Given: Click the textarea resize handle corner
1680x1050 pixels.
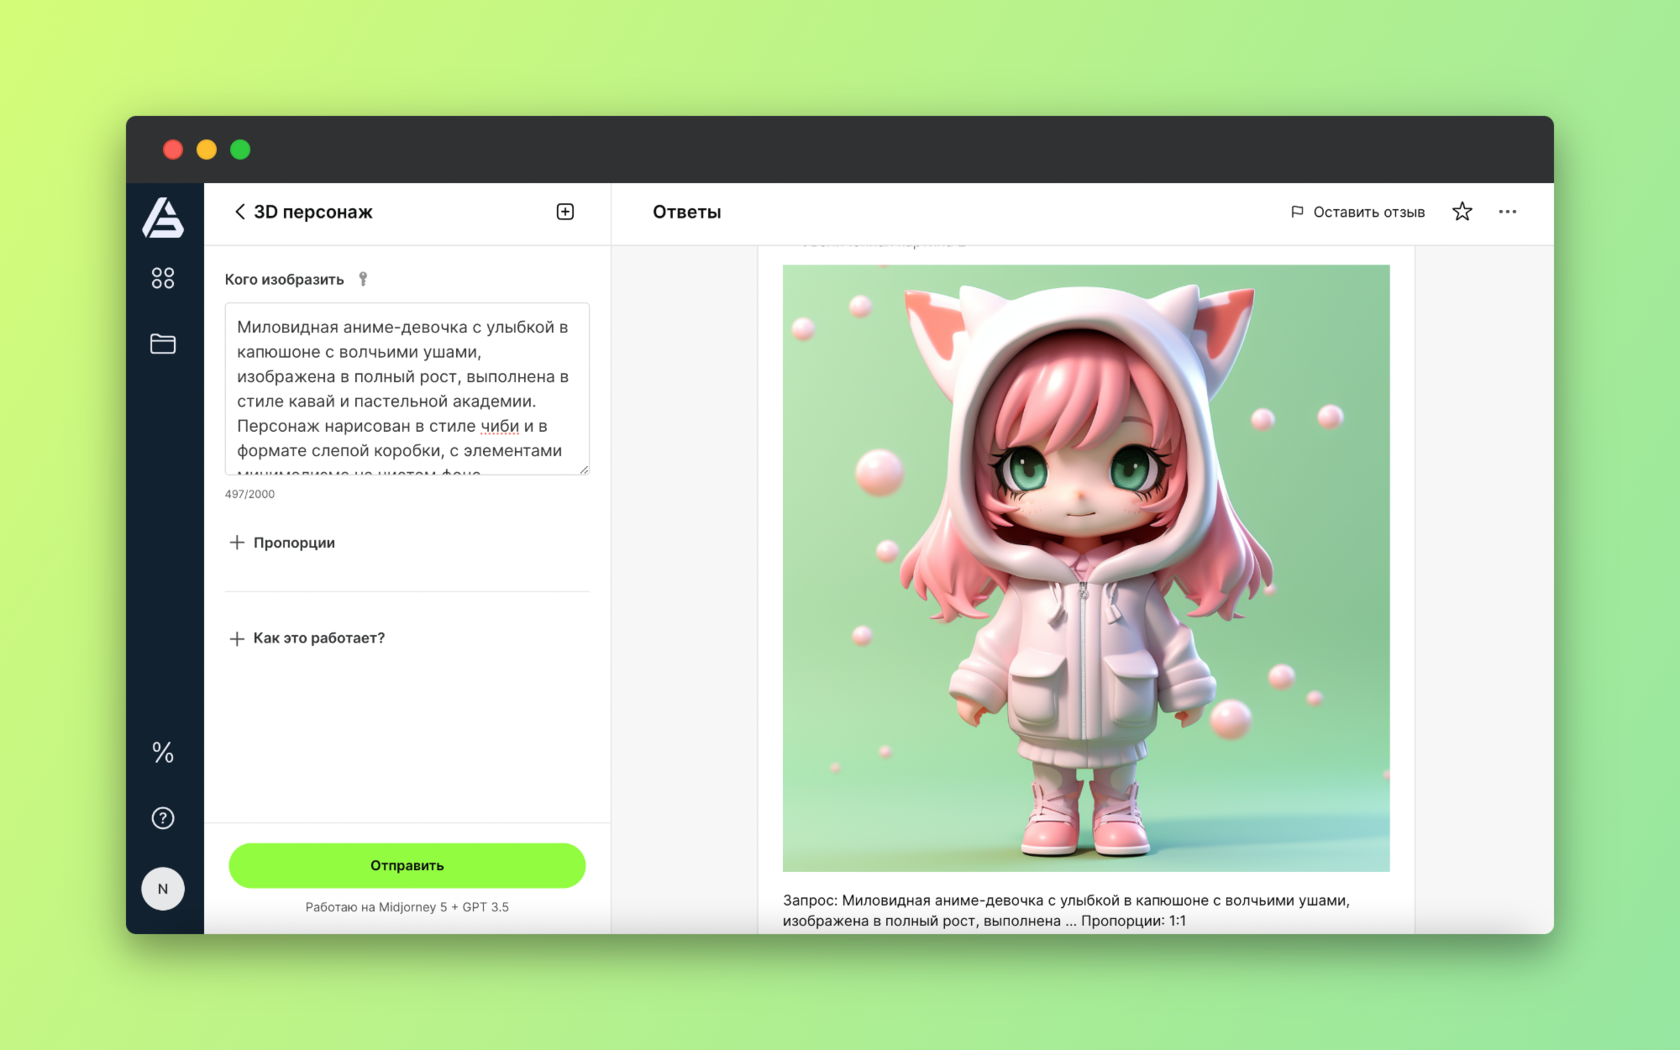Looking at the screenshot, I should click(584, 469).
